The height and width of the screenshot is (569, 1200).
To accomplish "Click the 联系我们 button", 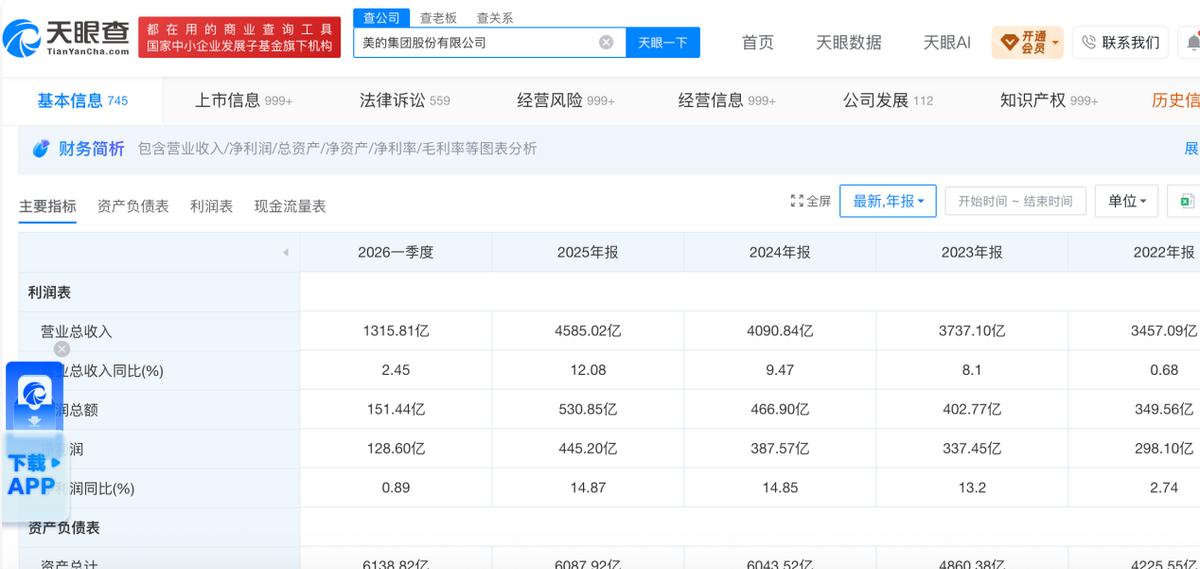I will tap(1122, 42).
